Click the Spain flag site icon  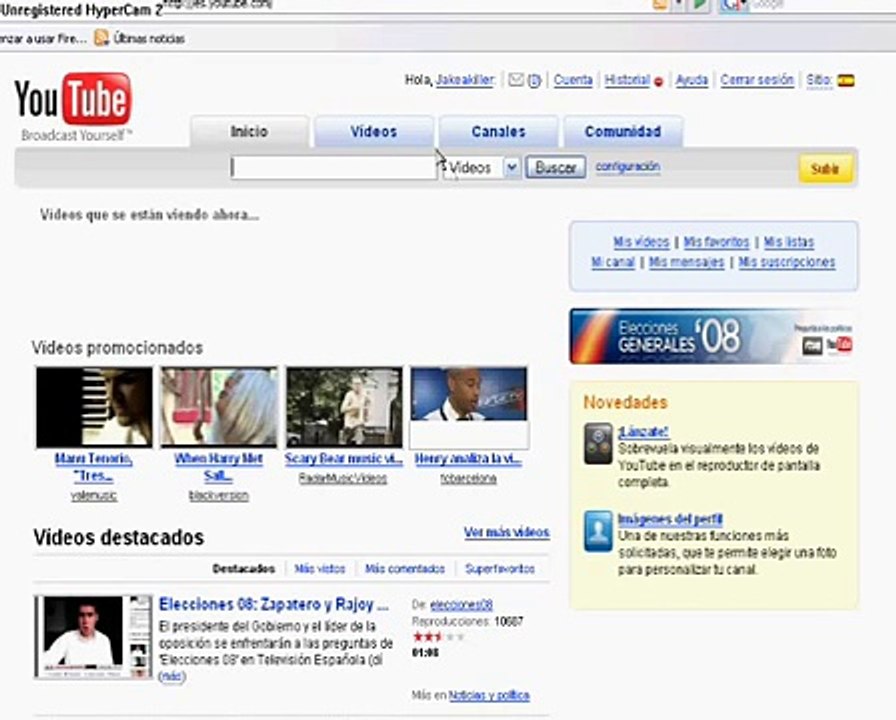pyautogui.click(x=846, y=81)
